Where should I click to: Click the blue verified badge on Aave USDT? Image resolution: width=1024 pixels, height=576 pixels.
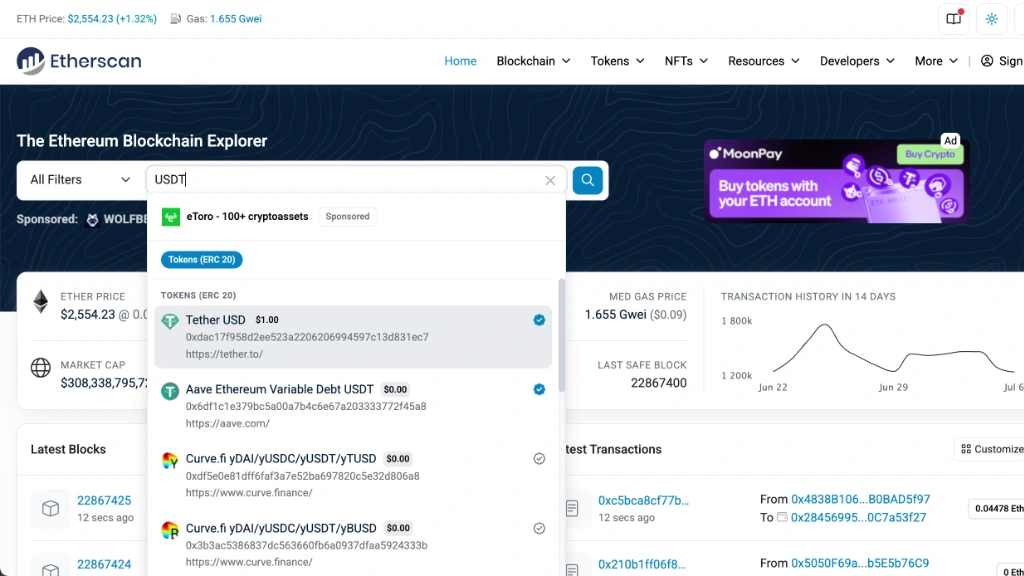(539, 389)
